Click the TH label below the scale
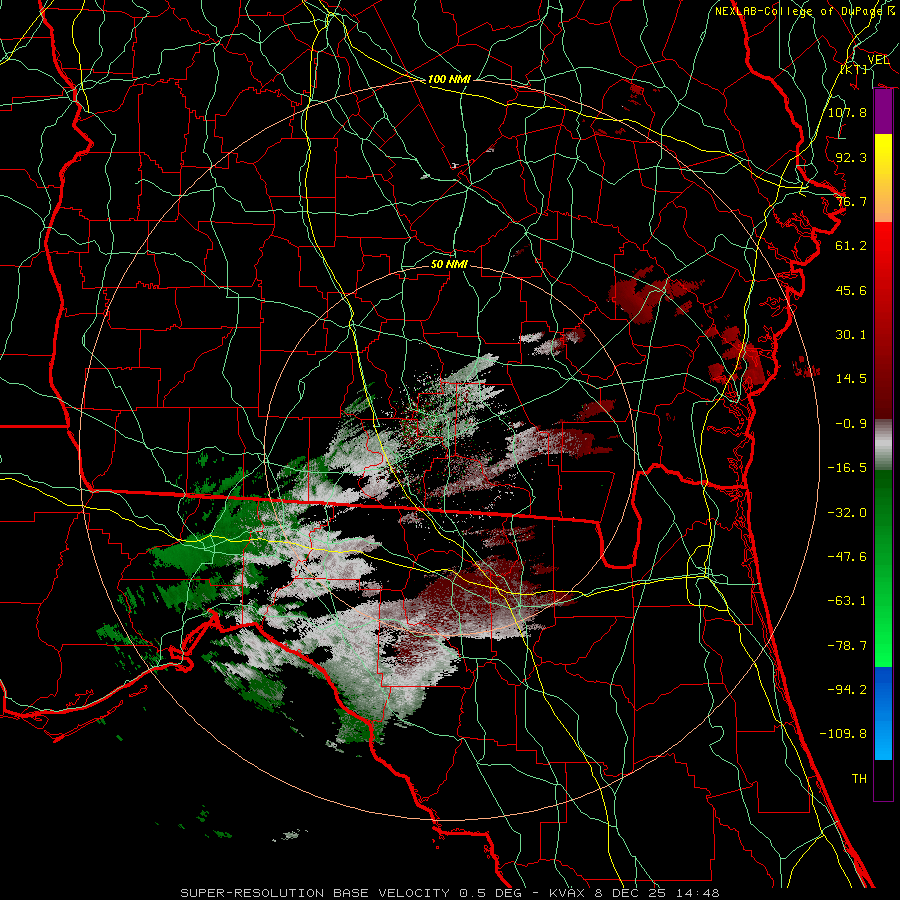The width and height of the screenshot is (900, 900). pyautogui.click(x=859, y=779)
